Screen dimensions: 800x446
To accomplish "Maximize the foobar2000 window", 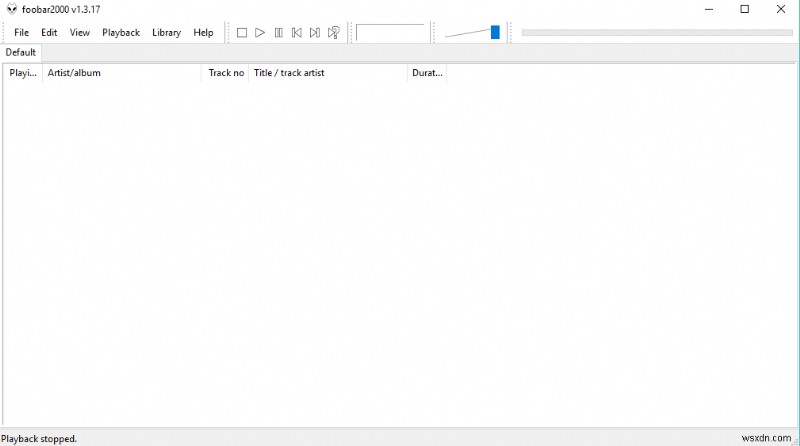I will pos(744,9).
